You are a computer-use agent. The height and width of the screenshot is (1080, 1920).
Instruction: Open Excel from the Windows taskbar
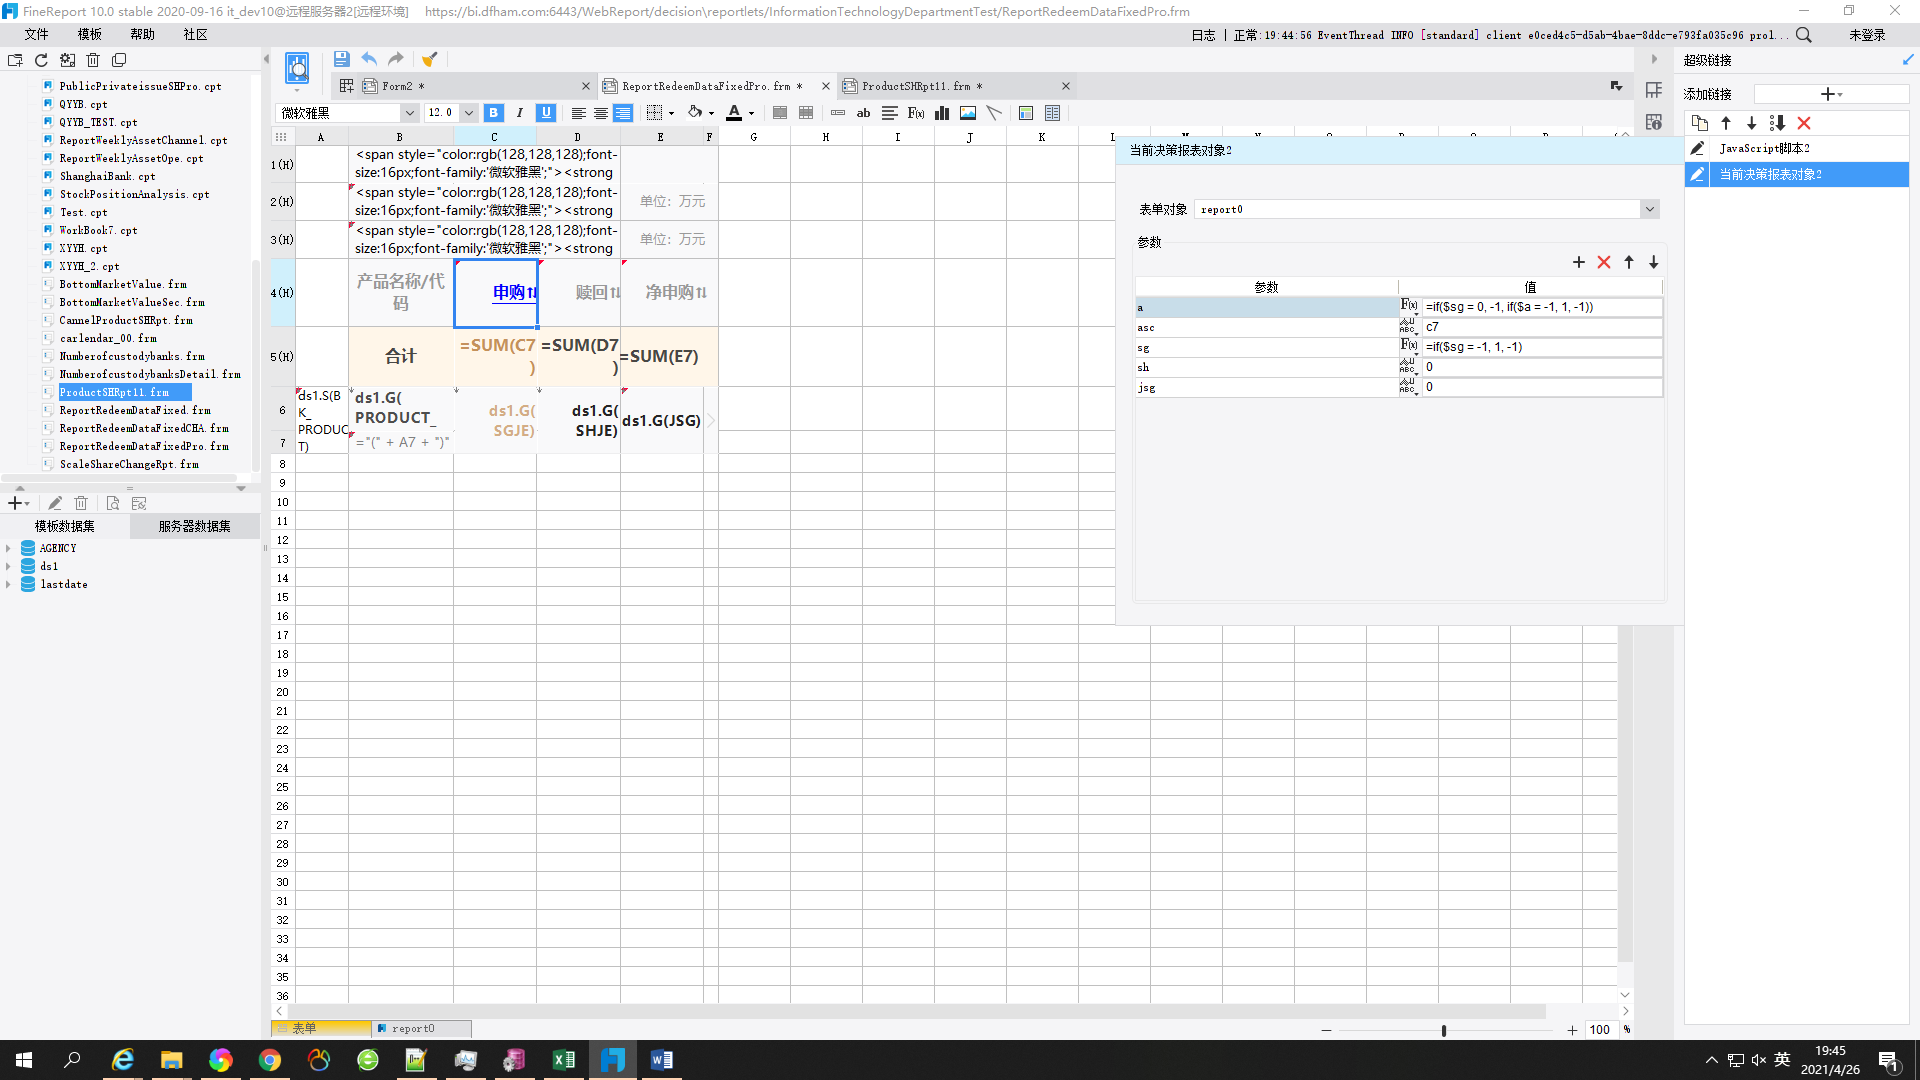pyautogui.click(x=563, y=1060)
